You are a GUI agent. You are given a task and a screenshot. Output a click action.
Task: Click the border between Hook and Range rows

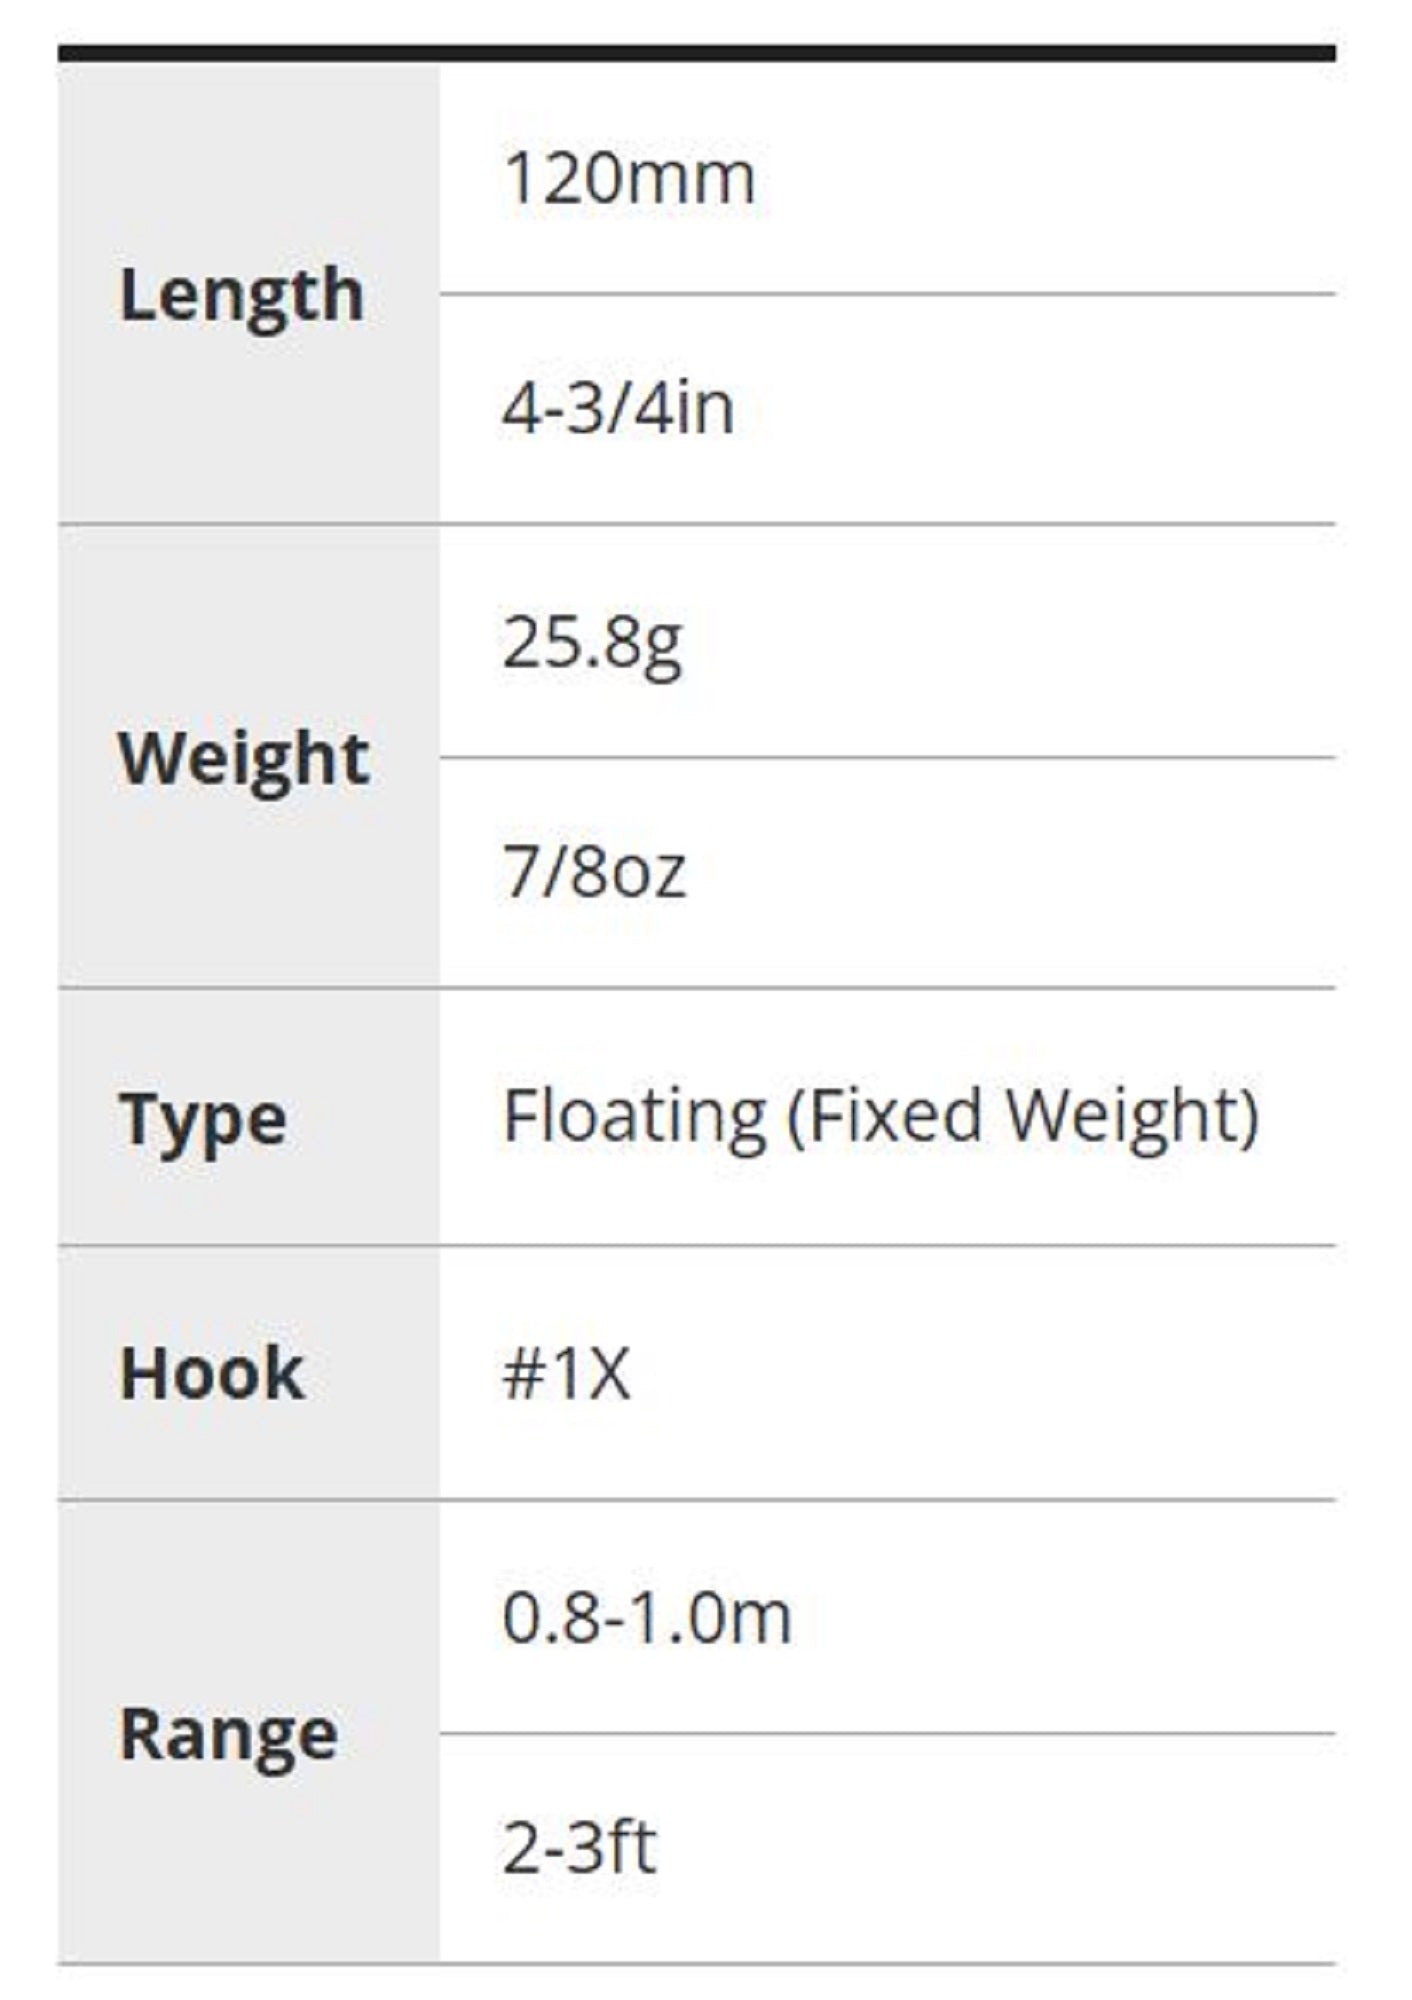(696, 1500)
